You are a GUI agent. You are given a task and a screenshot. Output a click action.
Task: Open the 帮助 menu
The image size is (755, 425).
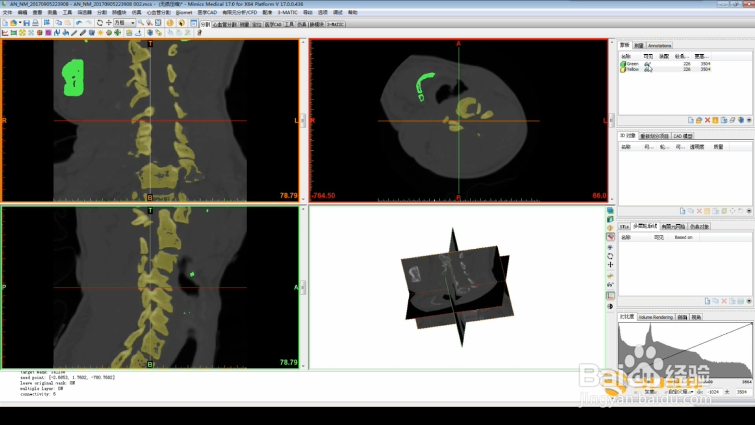(352, 13)
